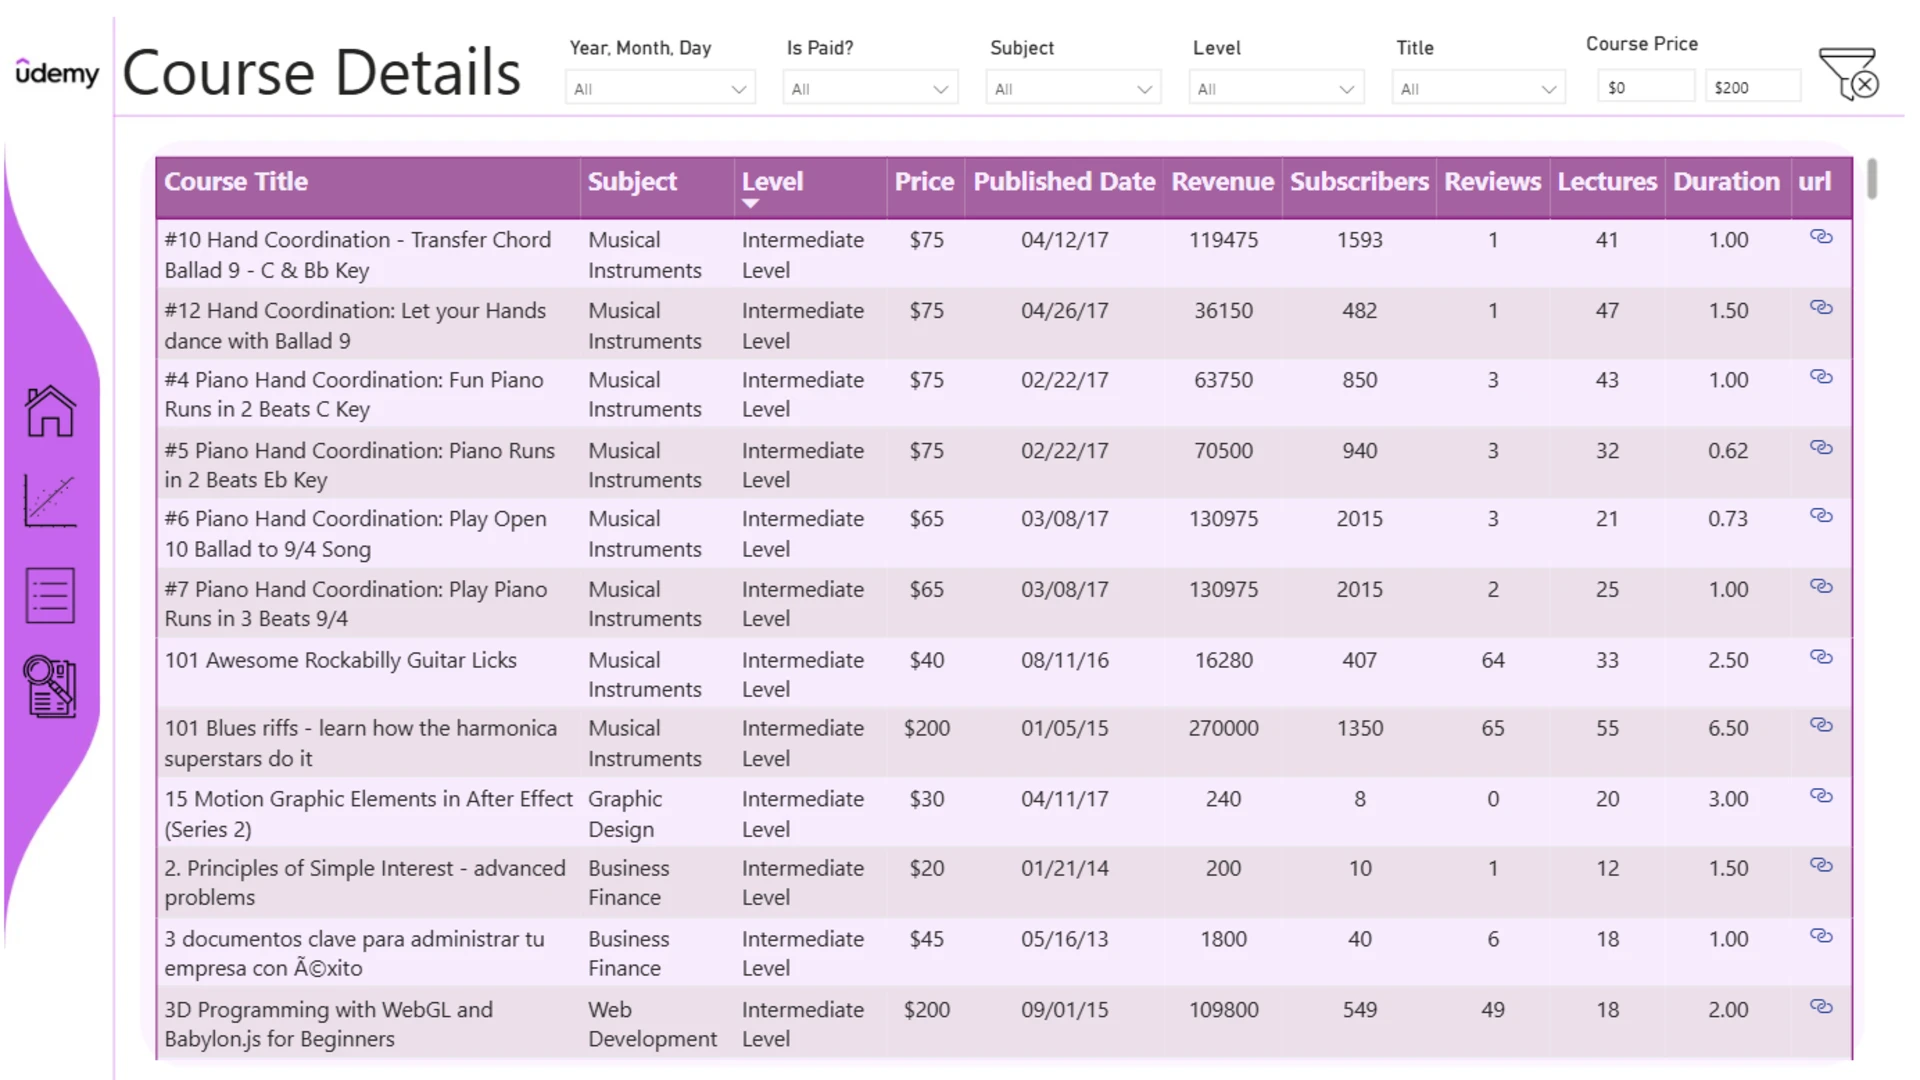Open the search document page icon
1920x1080 pixels.
tap(50, 686)
